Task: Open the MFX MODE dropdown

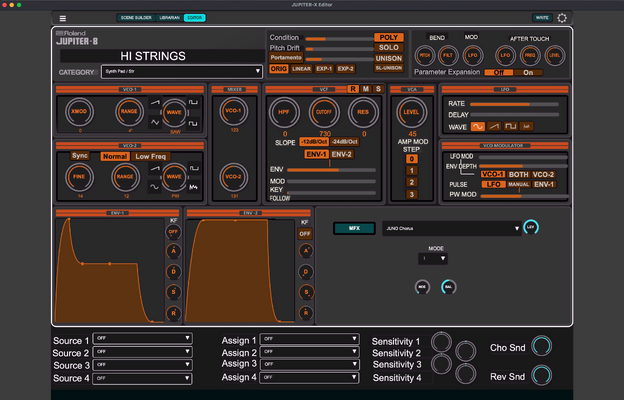Action: [433, 259]
